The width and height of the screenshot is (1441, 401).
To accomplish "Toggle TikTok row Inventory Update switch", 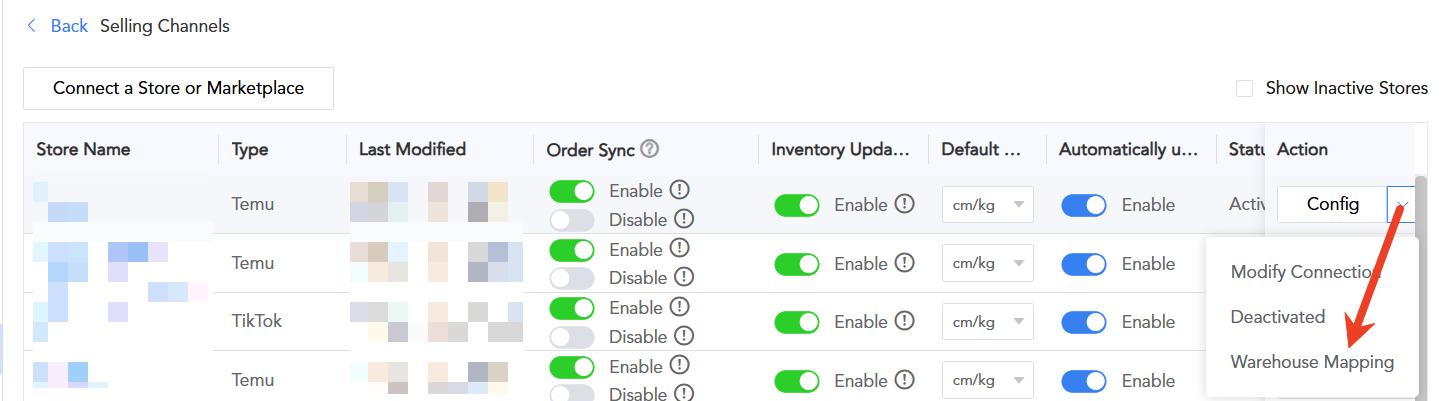I will (x=797, y=322).
